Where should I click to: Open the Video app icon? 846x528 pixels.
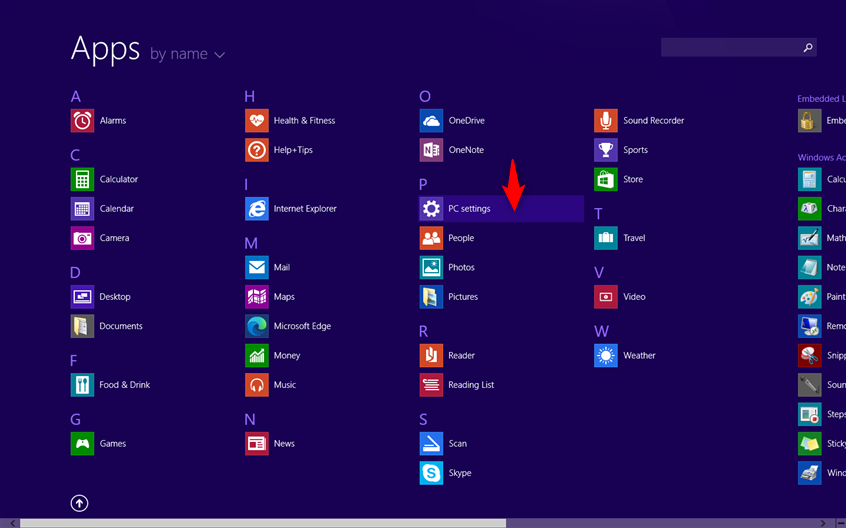(x=606, y=297)
